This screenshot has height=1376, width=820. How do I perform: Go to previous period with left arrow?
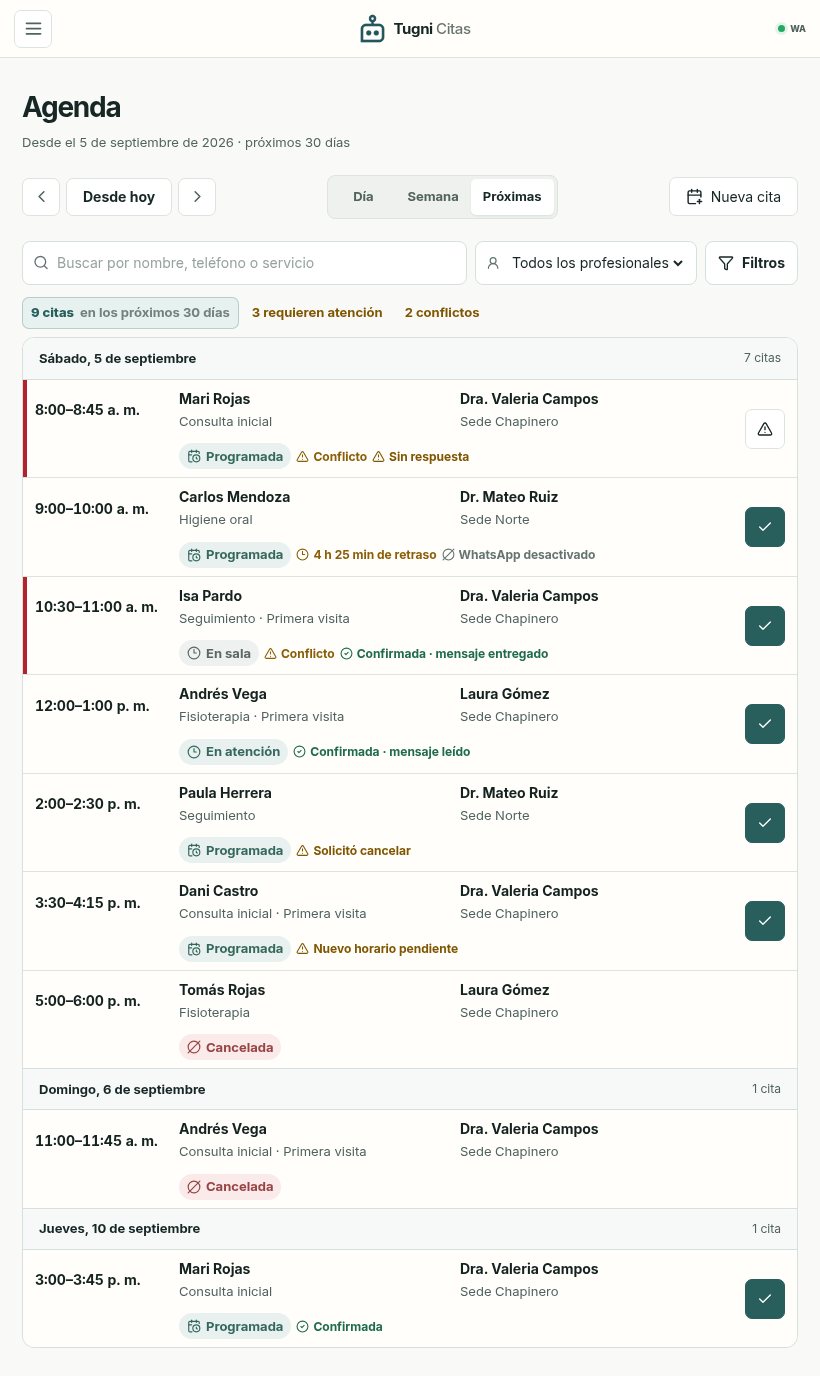pyautogui.click(x=41, y=197)
